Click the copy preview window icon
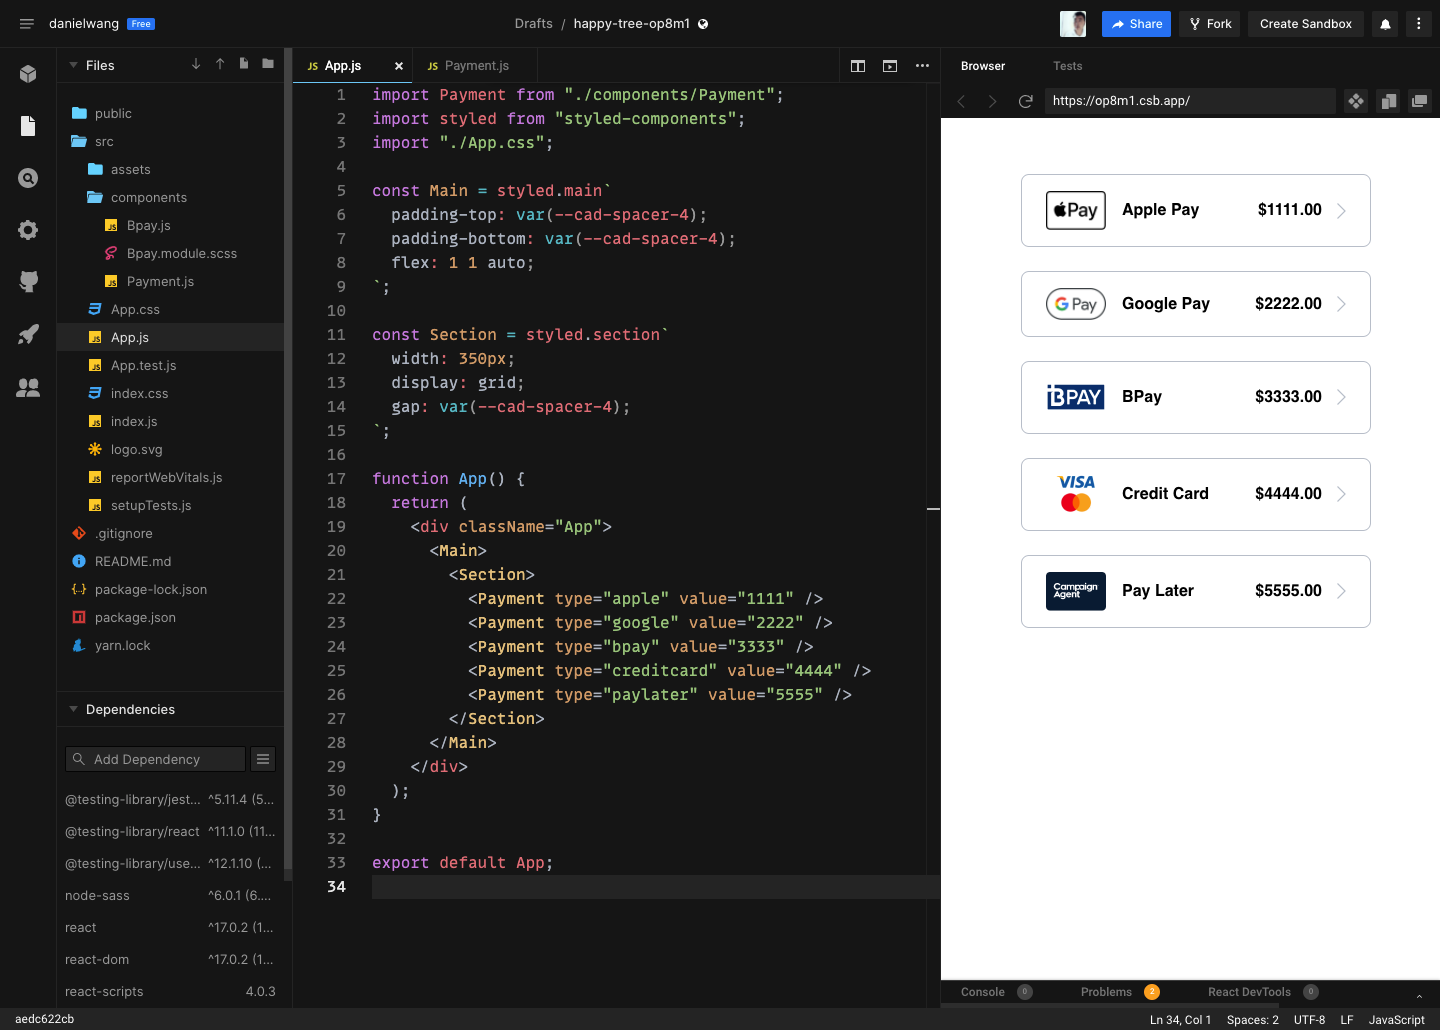 tap(1388, 101)
